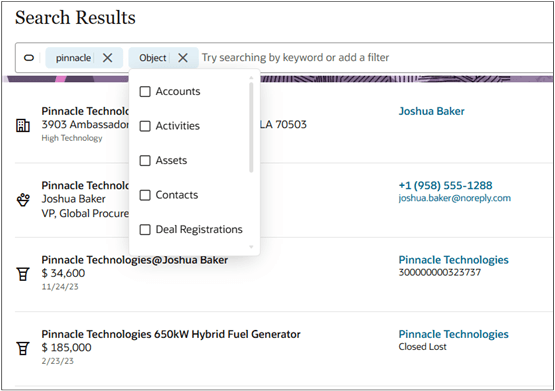This screenshot has width=555, height=391.
Task: Remove the pinnacle keyword filter chip
Action: 108,58
